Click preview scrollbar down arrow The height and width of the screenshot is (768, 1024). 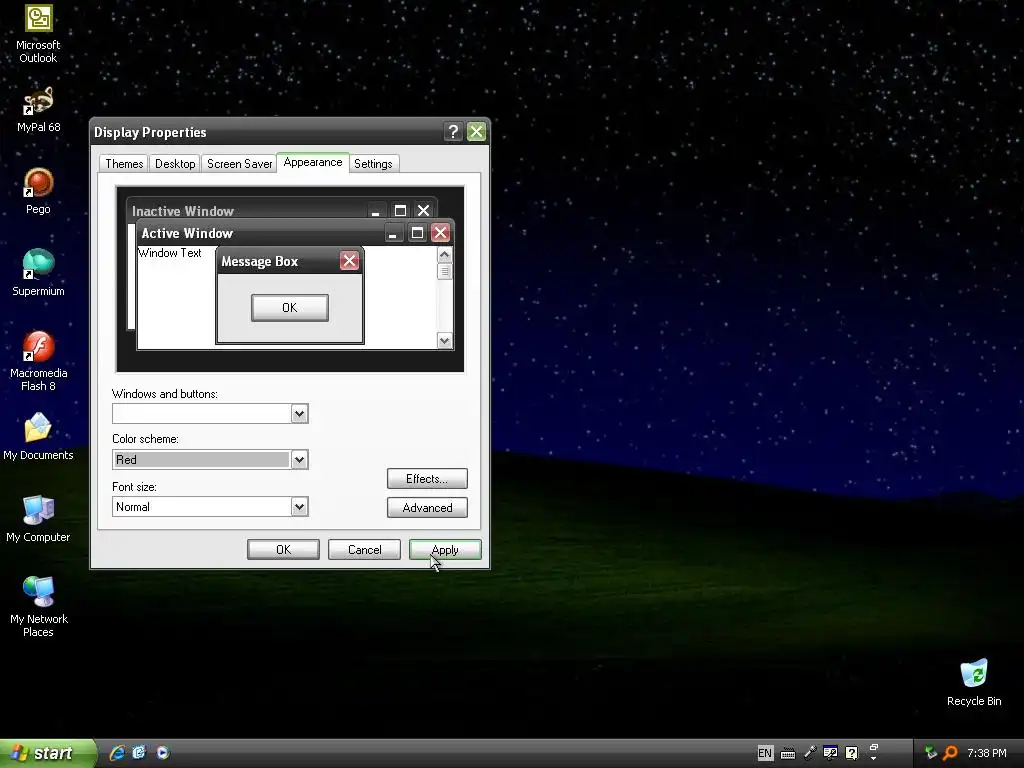tap(445, 340)
